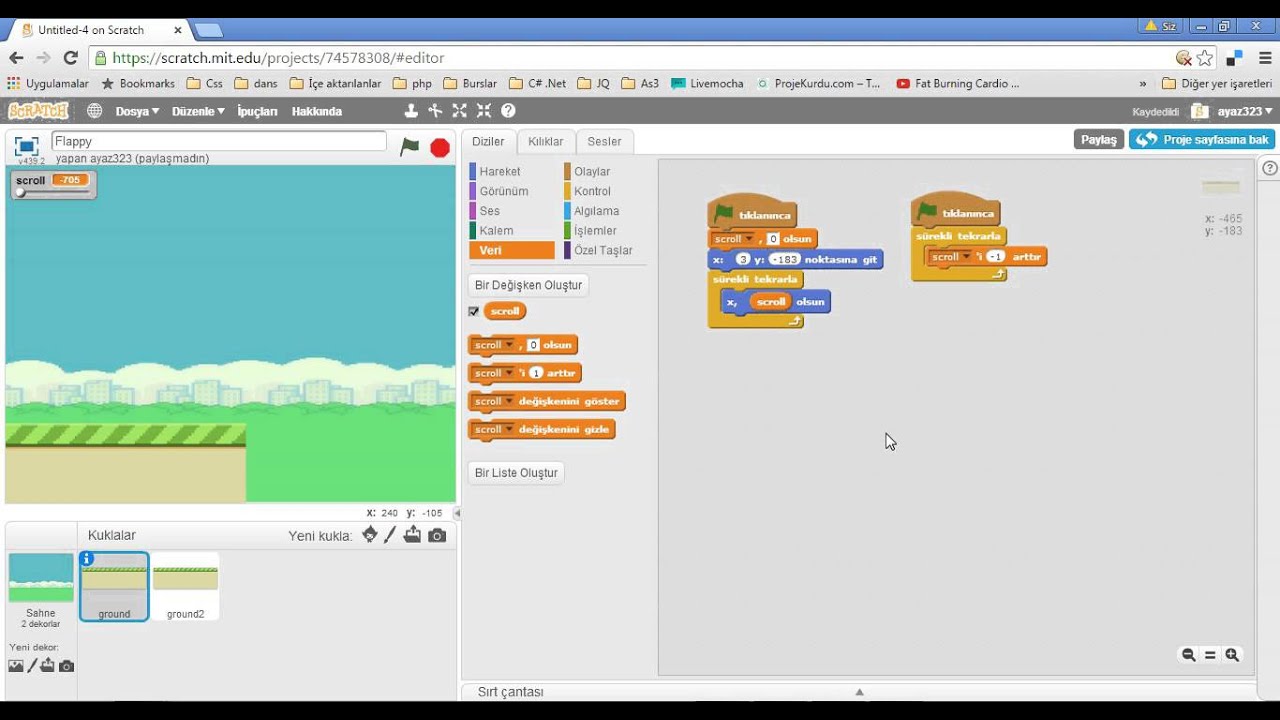
Task: Select Kontrol block category
Action: click(592, 191)
